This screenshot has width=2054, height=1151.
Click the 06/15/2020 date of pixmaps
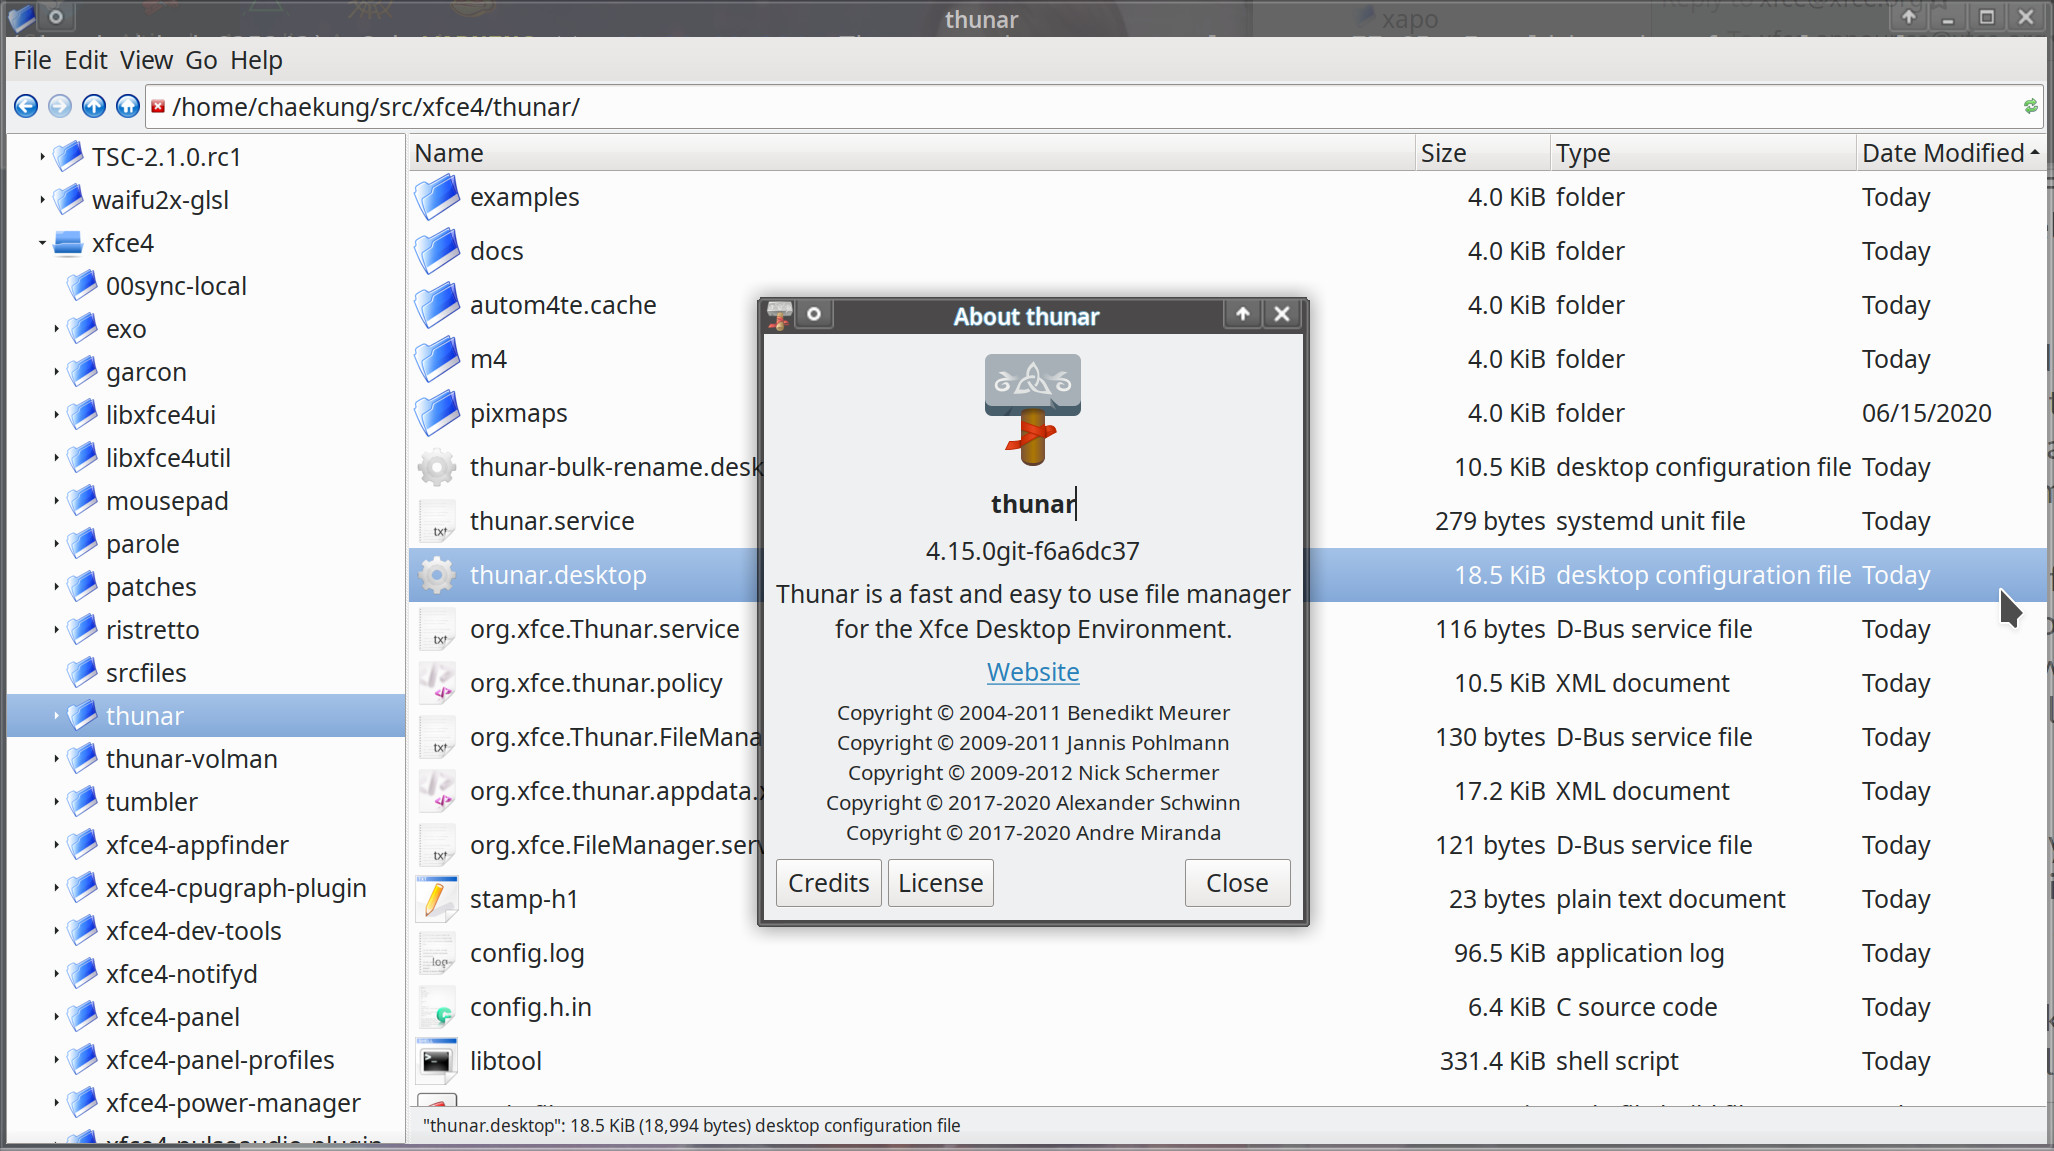pos(1926,413)
